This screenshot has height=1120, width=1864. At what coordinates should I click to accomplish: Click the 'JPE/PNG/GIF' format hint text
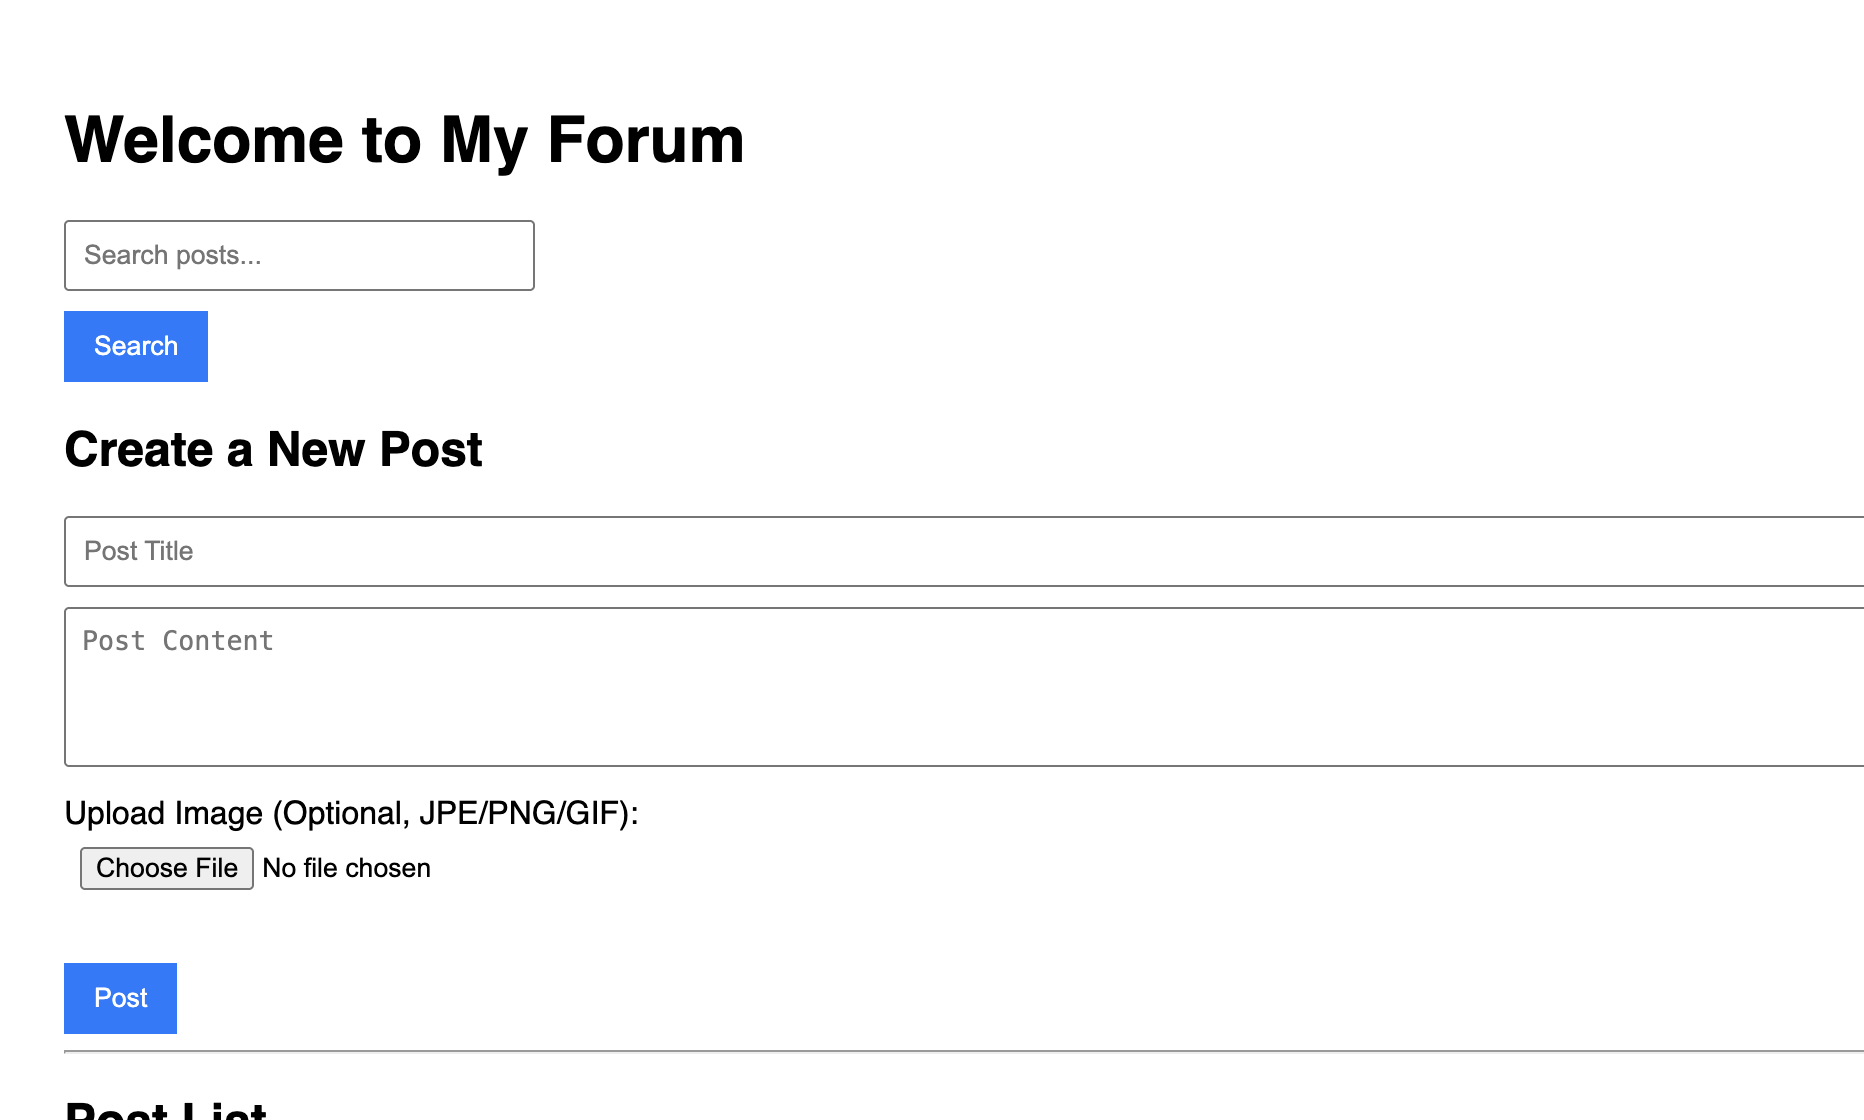[x=518, y=813]
